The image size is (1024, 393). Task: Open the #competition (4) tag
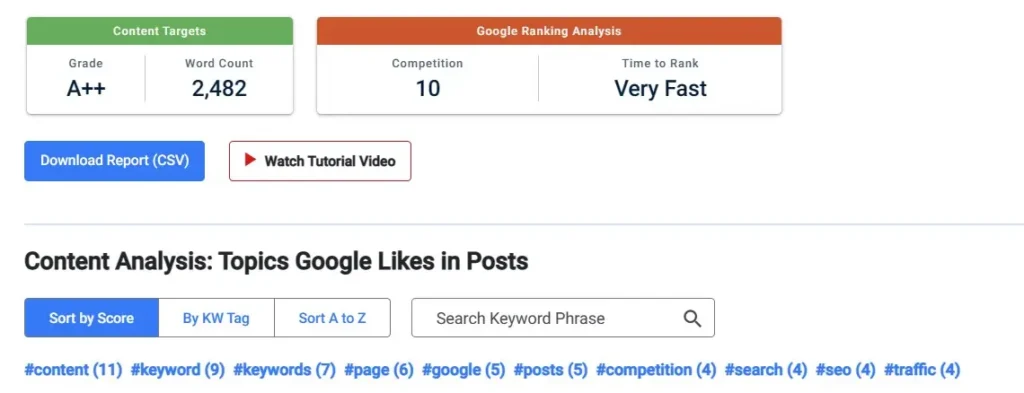656,370
